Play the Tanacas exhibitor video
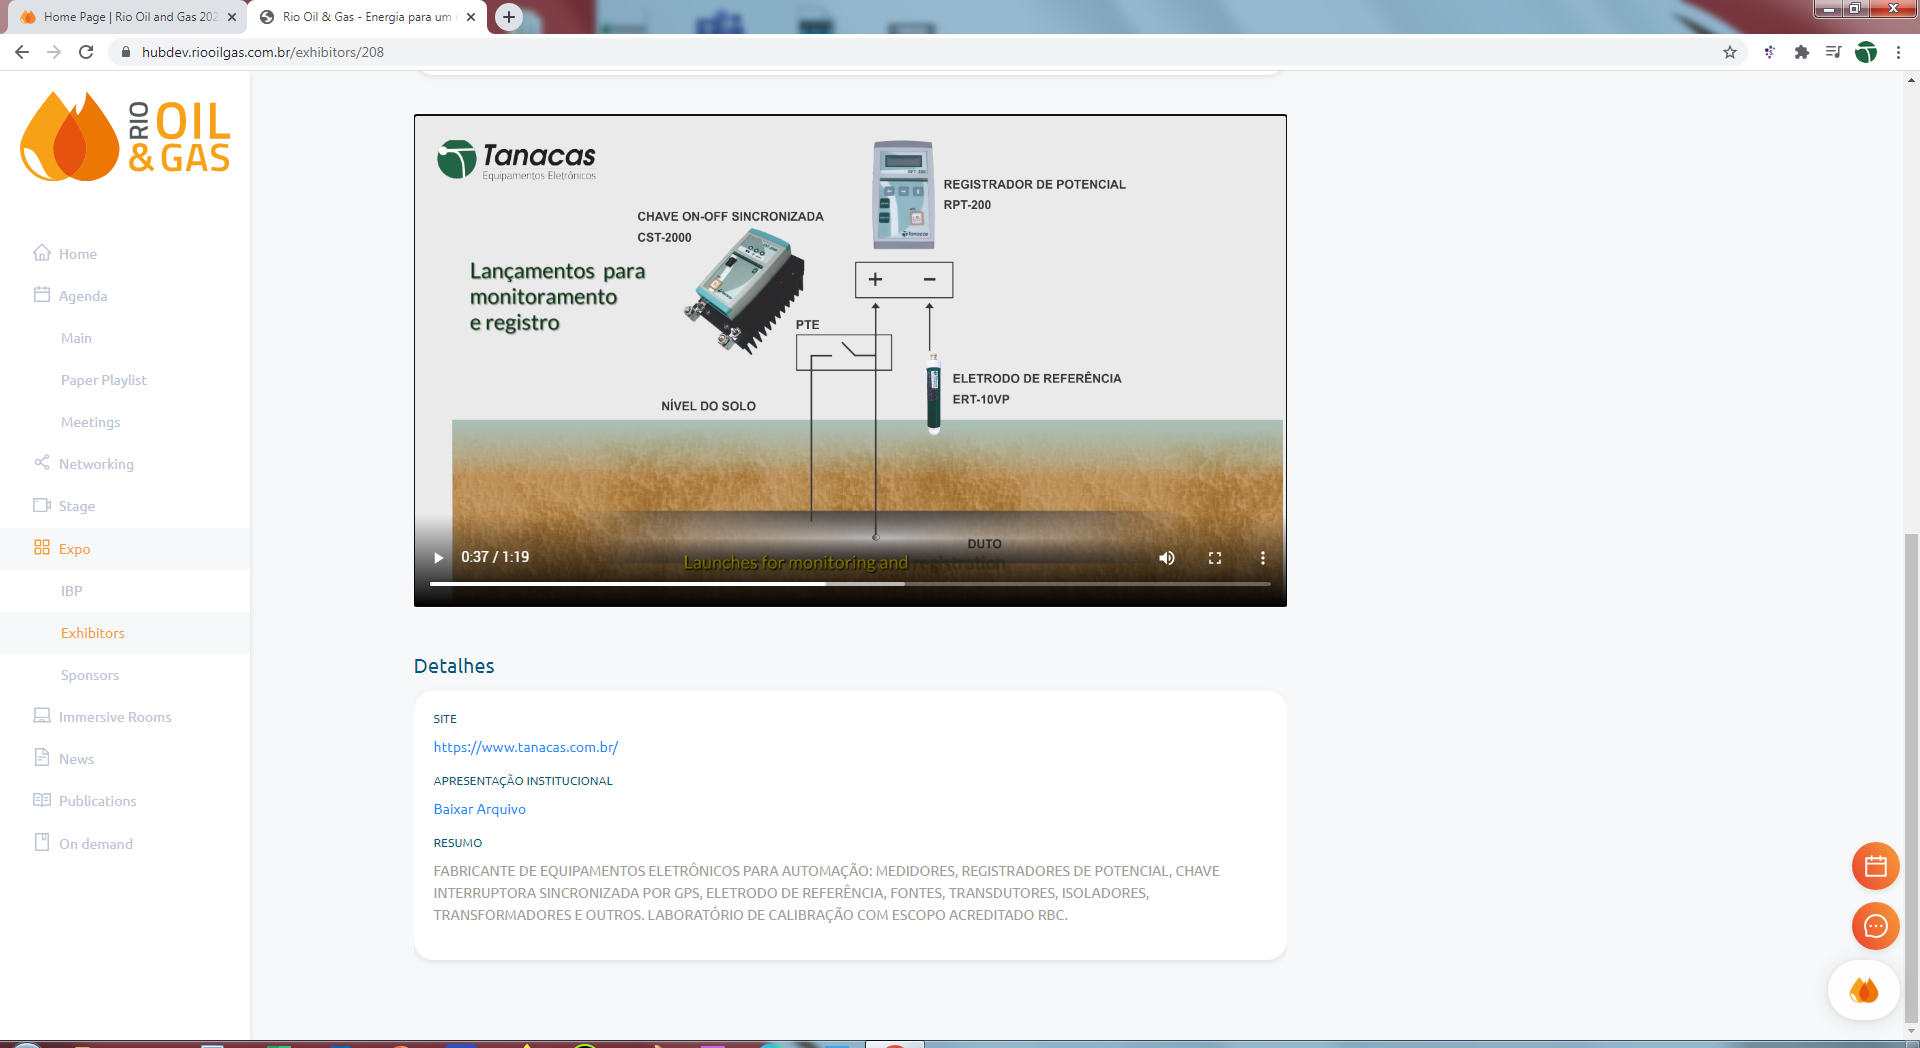 438,558
